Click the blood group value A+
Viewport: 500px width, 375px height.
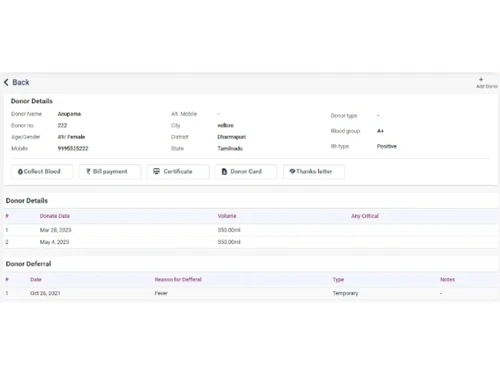coord(380,131)
